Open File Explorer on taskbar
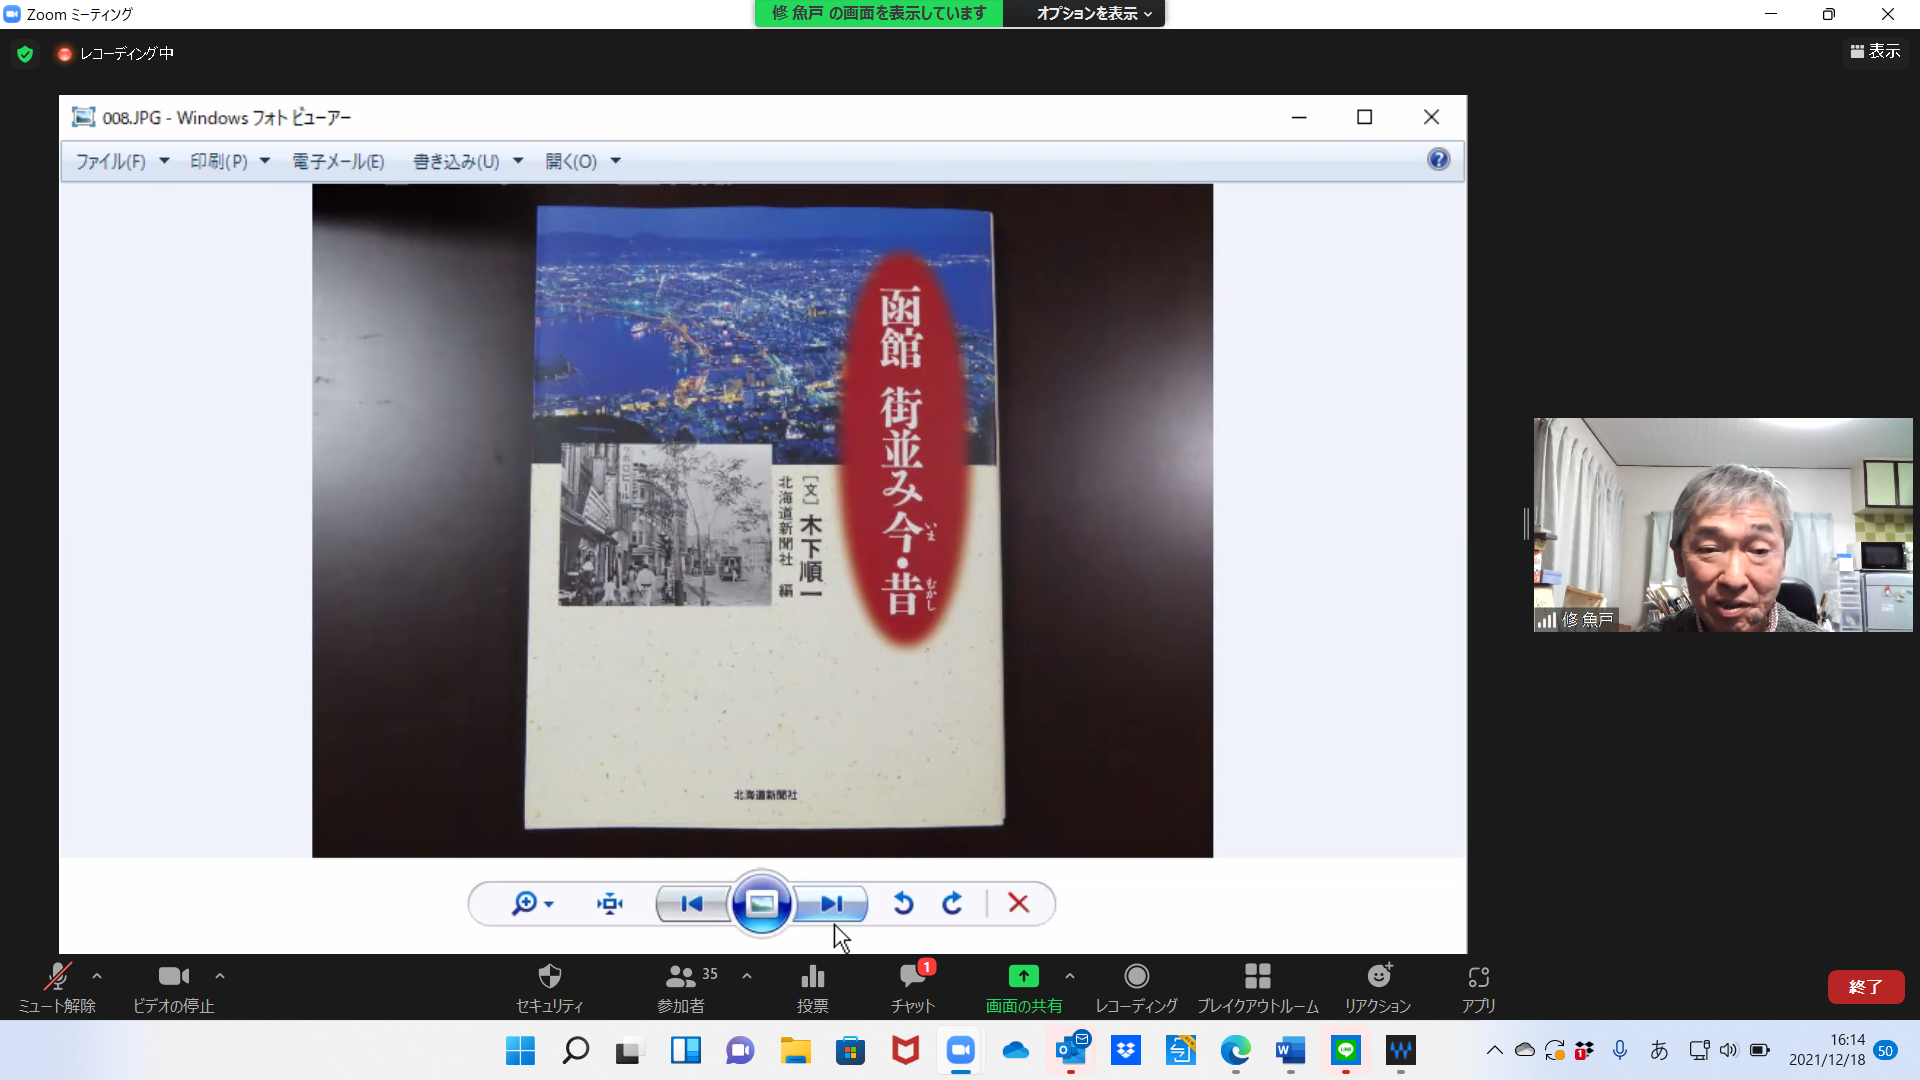Viewport: 1920px width, 1080px height. coord(796,1051)
